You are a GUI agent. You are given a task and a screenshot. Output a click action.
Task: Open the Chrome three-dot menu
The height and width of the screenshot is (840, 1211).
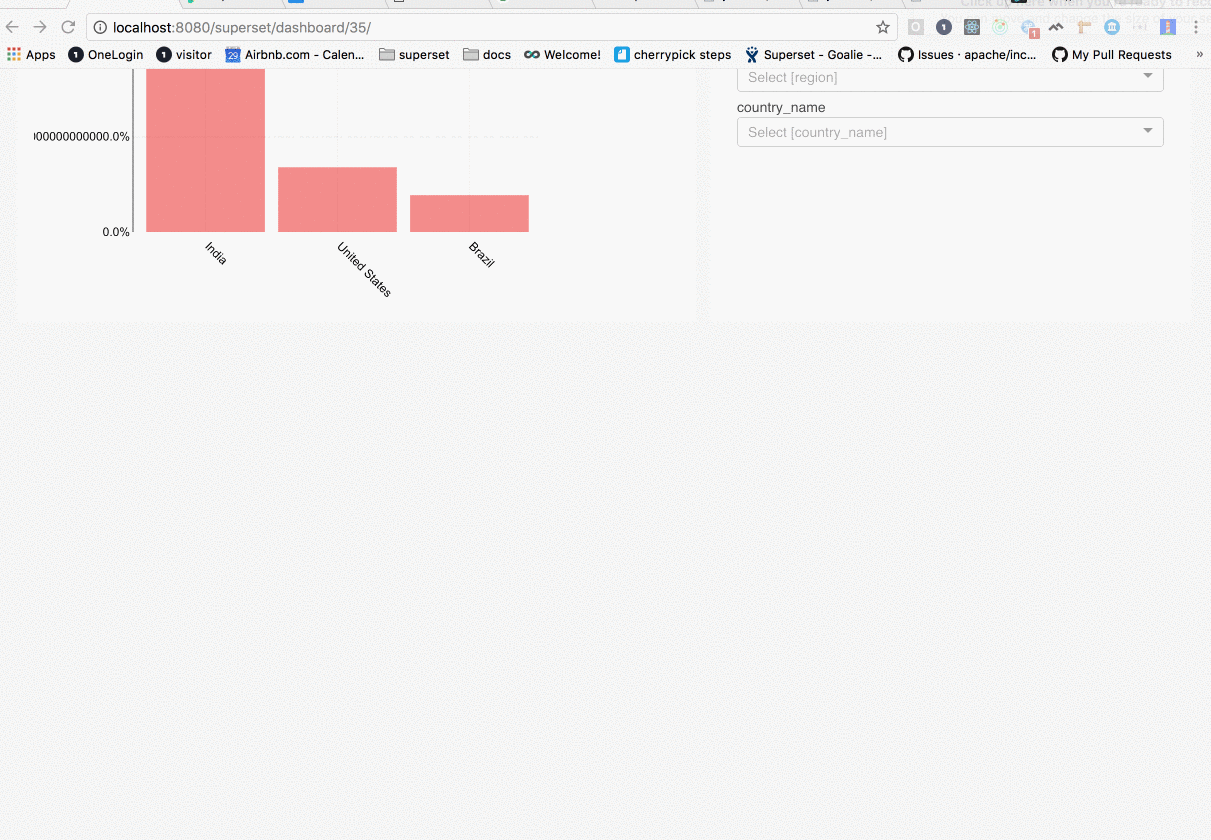pyautogui.click(x=1196, y=27)
